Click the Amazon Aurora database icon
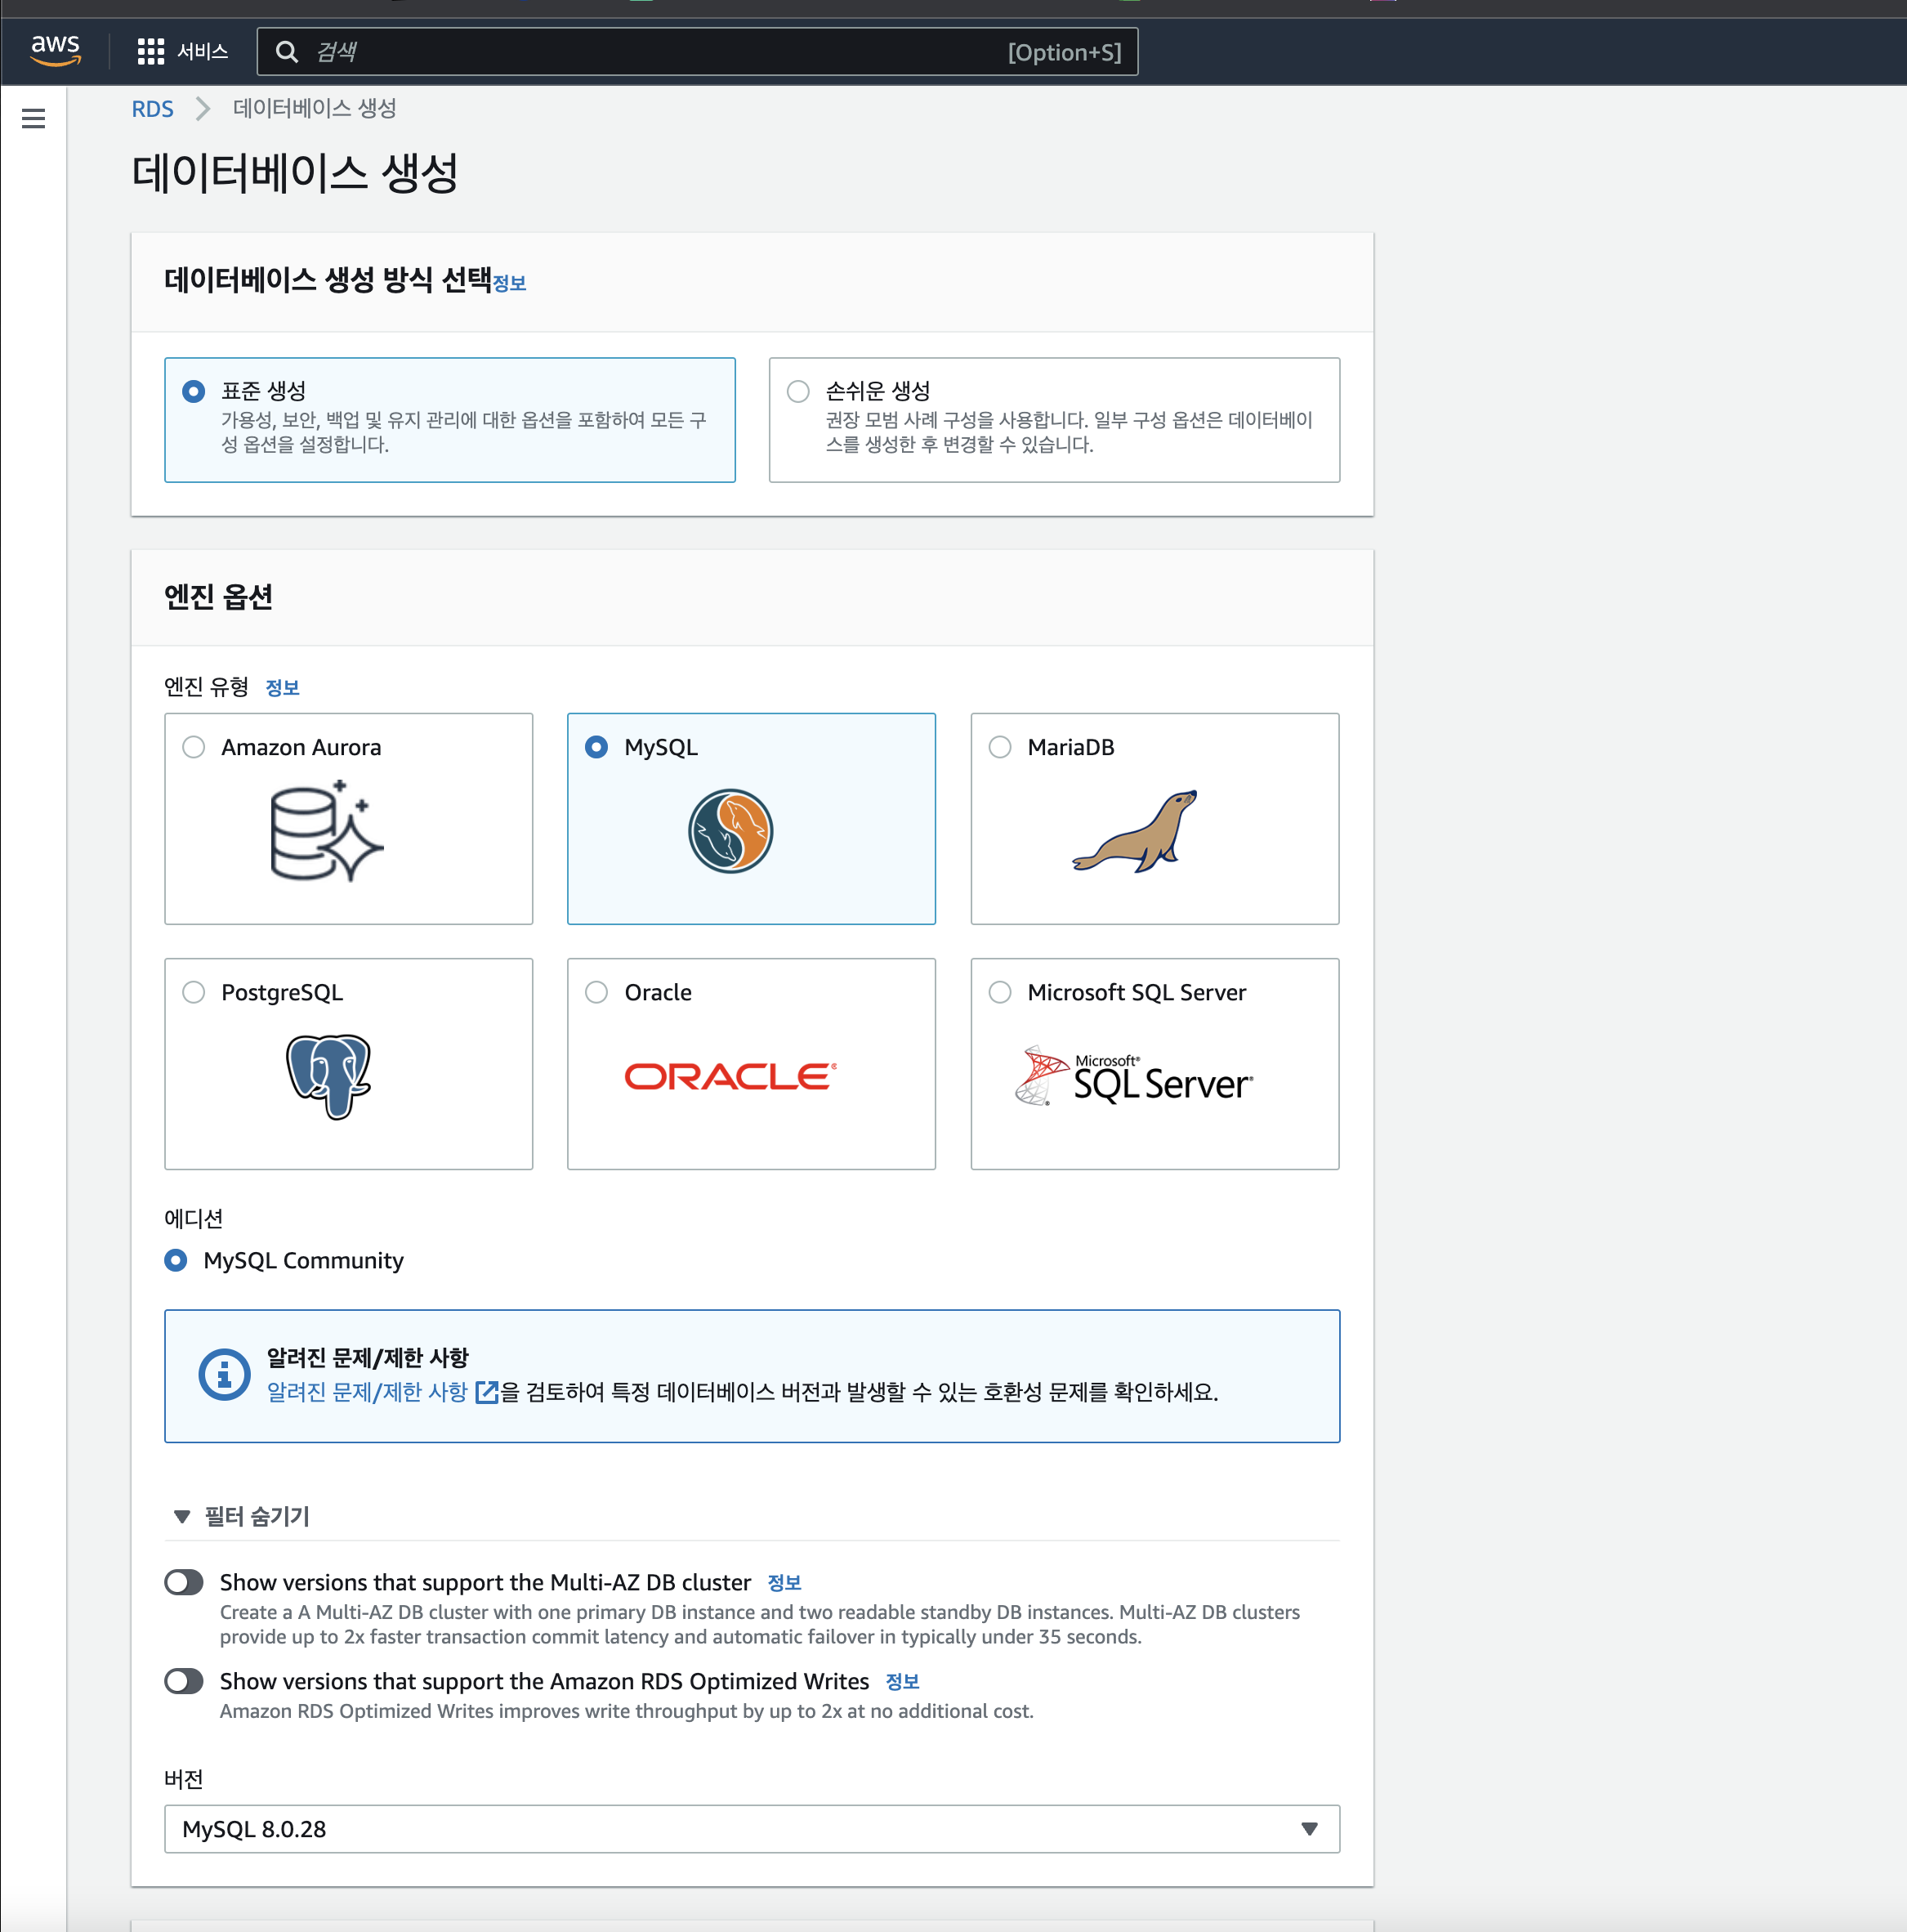The width and height of the screenshot is (1907, 1932). point(326,832)
